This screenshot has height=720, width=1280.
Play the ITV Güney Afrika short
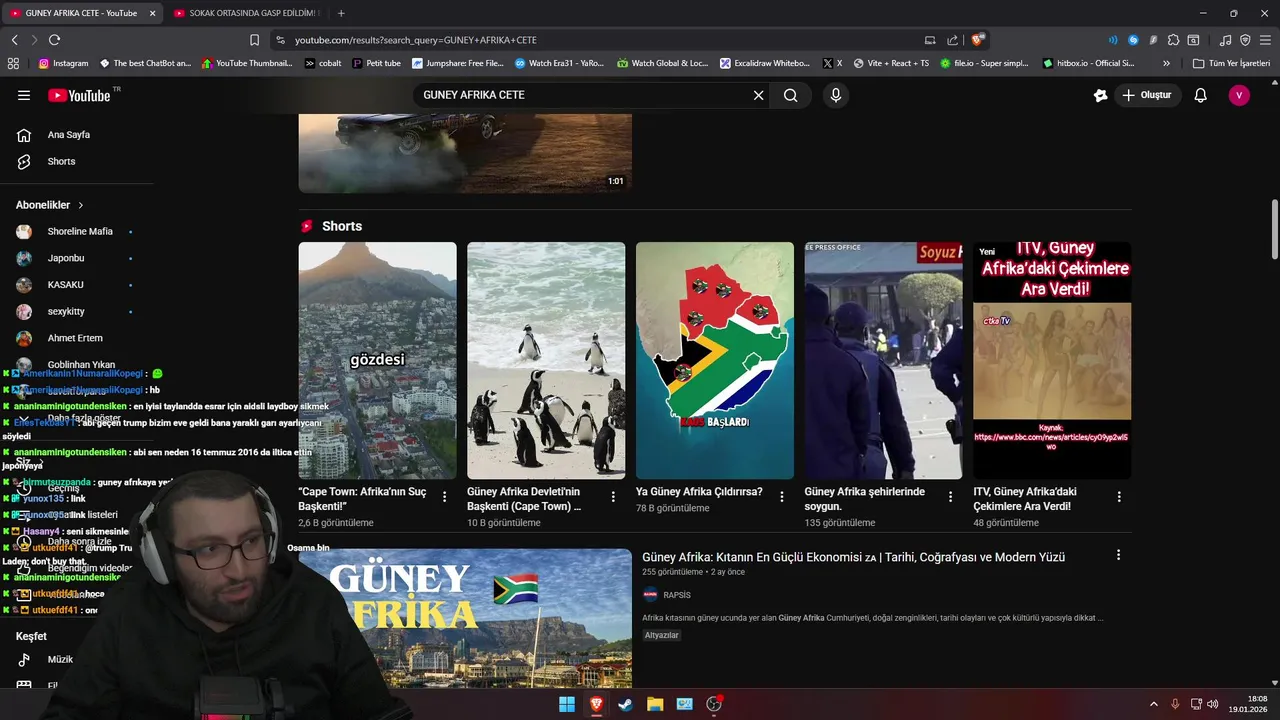pyautogui.click(x=1052, y=360)
